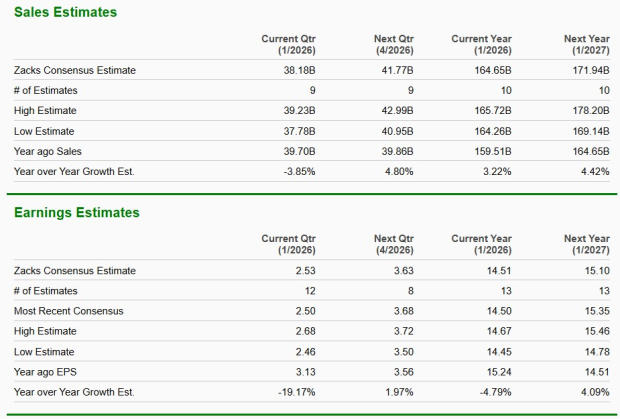Click the High Estimate label in Sales Estimates
Viewport: 620px width, 419px height.
[x=46, y=110]
